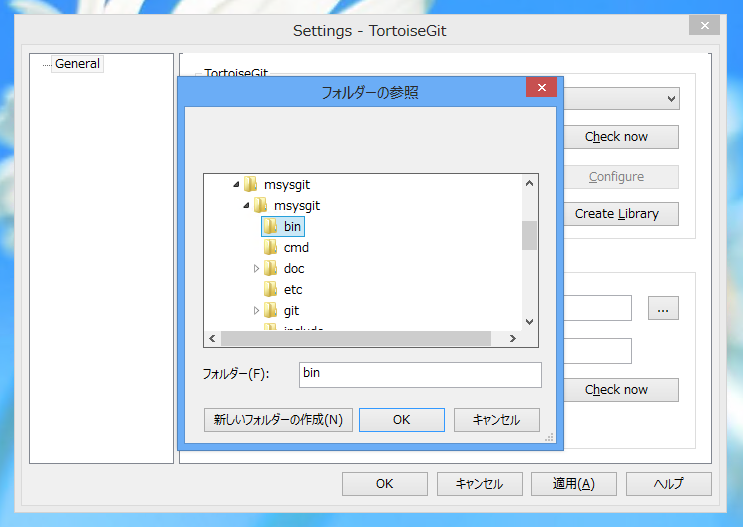Click the folder name field containing bin

click(420, 375)
